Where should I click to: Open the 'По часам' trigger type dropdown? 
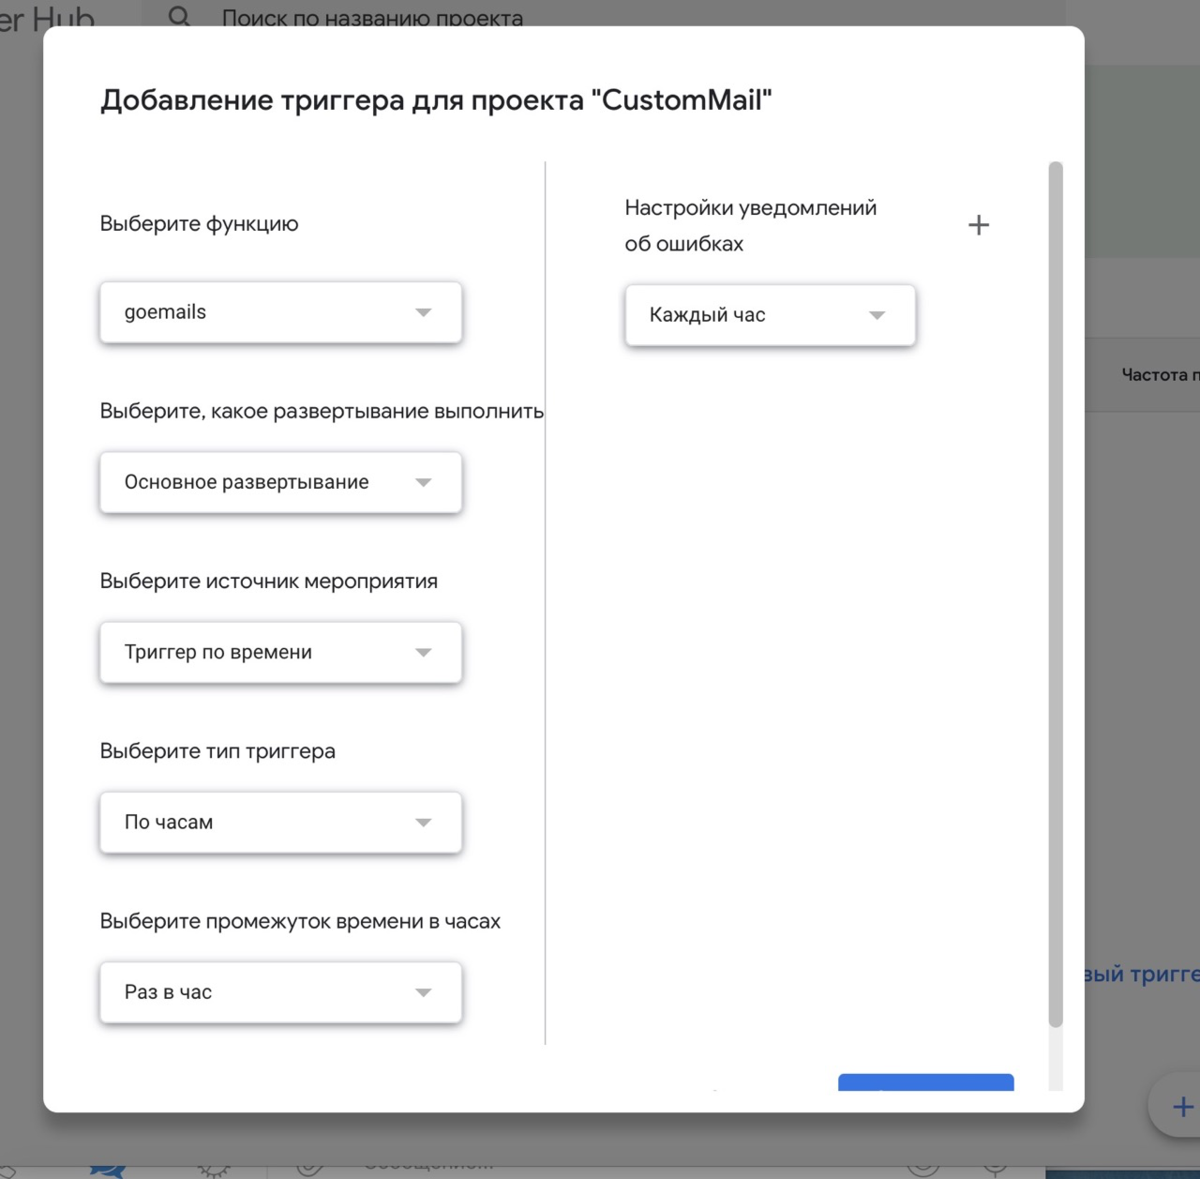point(280,822)
